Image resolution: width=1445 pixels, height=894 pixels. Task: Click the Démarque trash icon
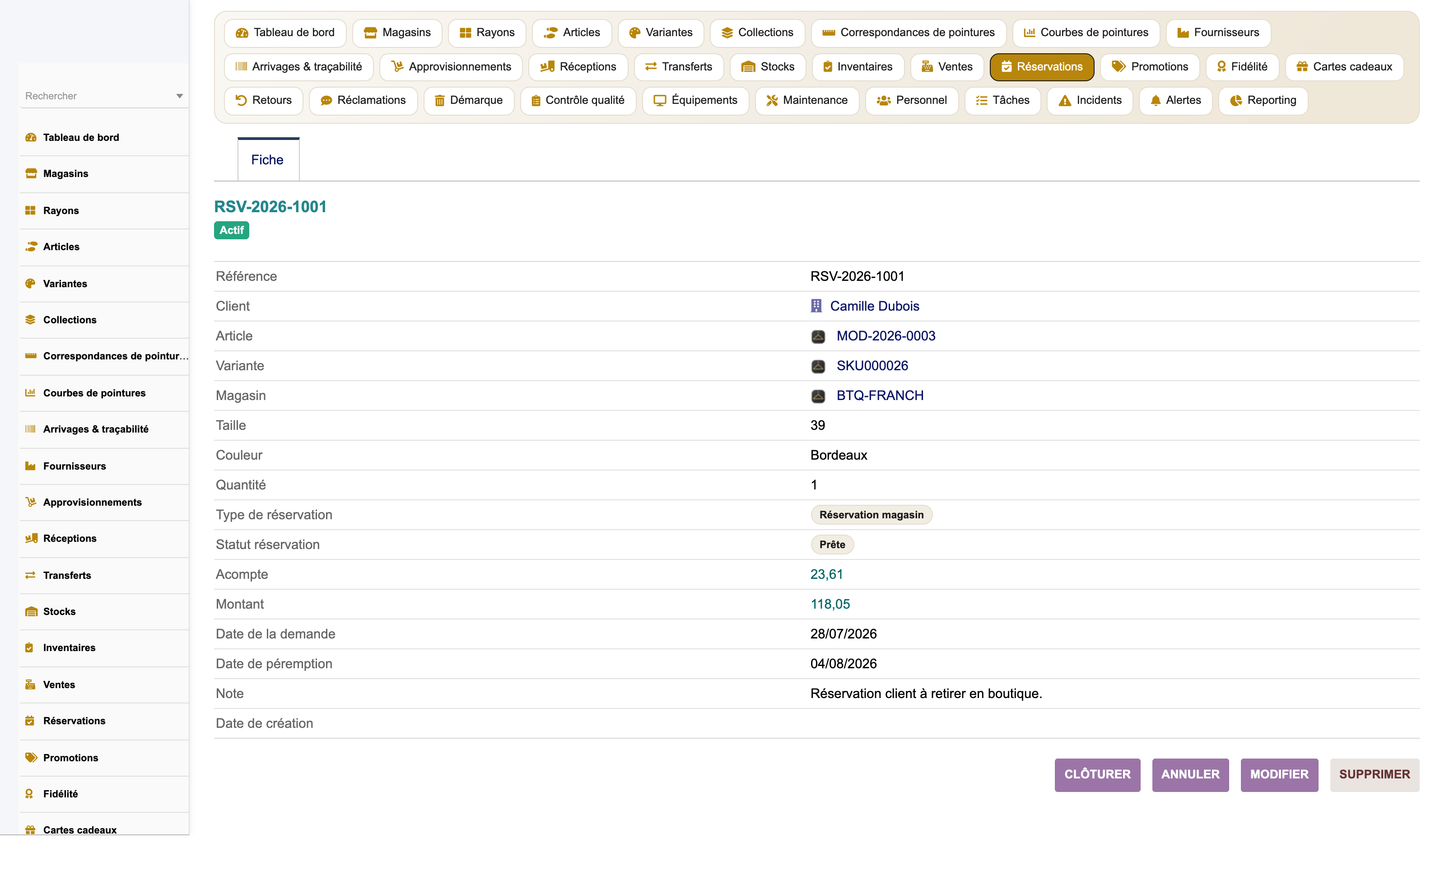(439, 101)
